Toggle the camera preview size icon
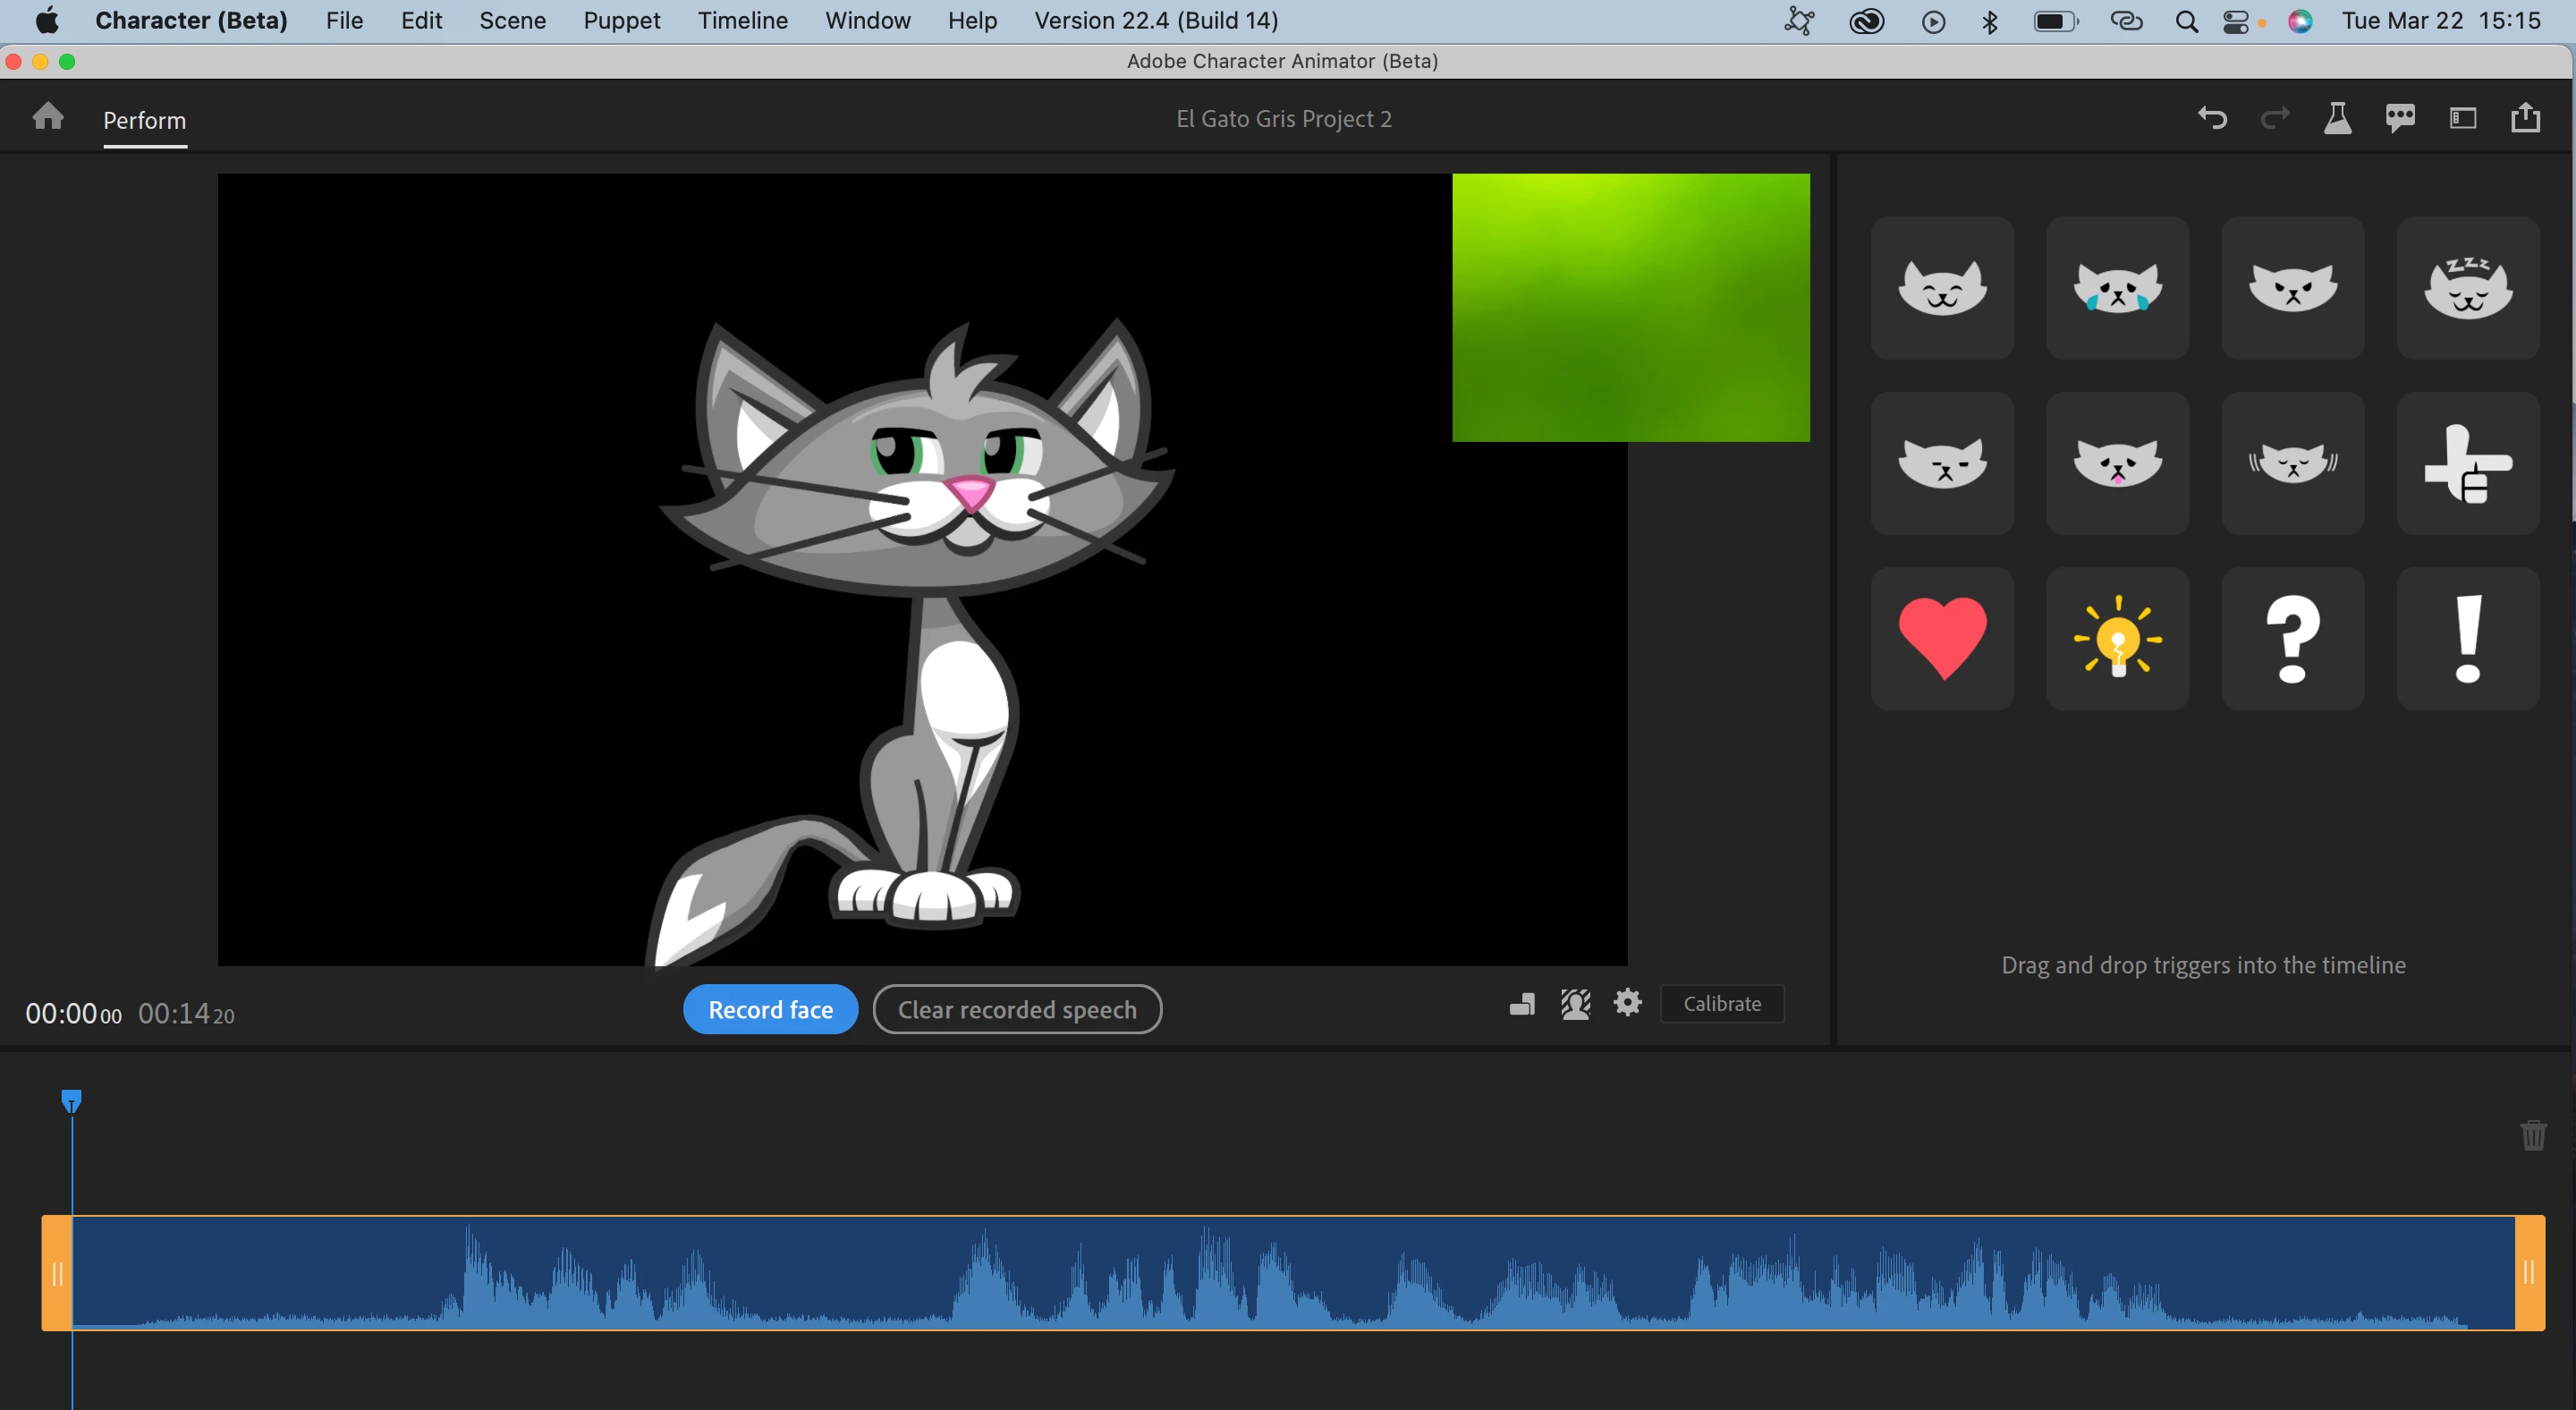Screen dimensions: 2576x1410 pyautogui.click(x=1522, y=1004)
